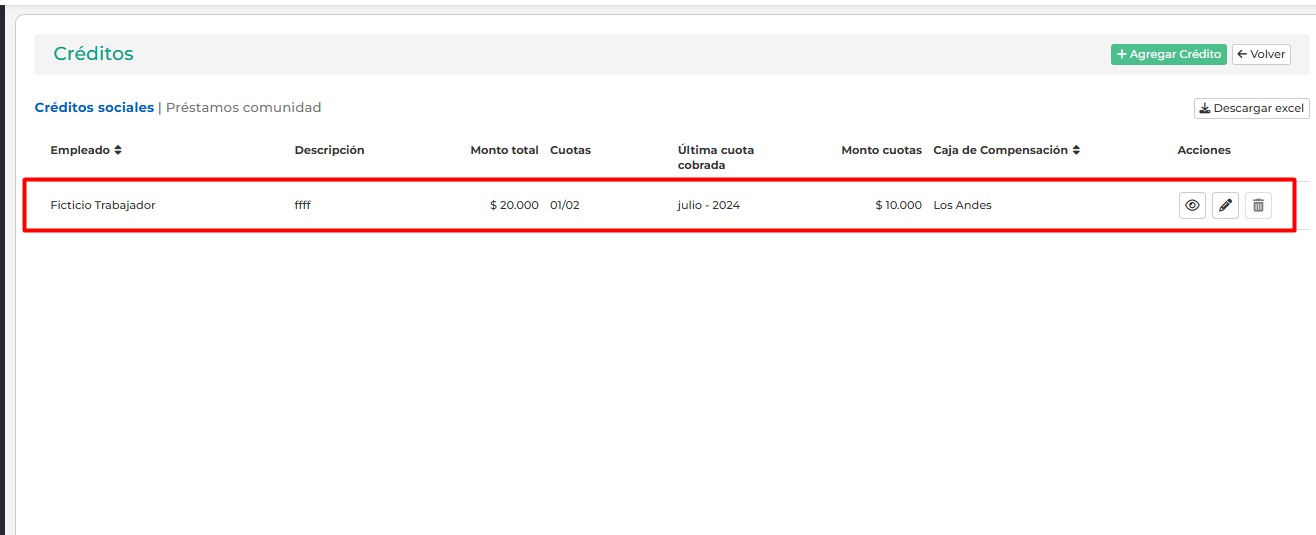Edit the Ficticio Trabajador credit (pencil icon)

coord(1225,205)
